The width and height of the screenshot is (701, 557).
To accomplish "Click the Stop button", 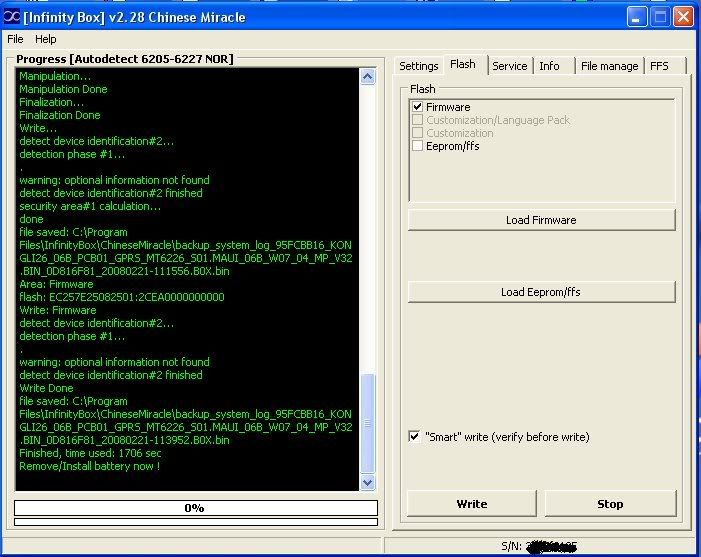I will pos(610,504).
